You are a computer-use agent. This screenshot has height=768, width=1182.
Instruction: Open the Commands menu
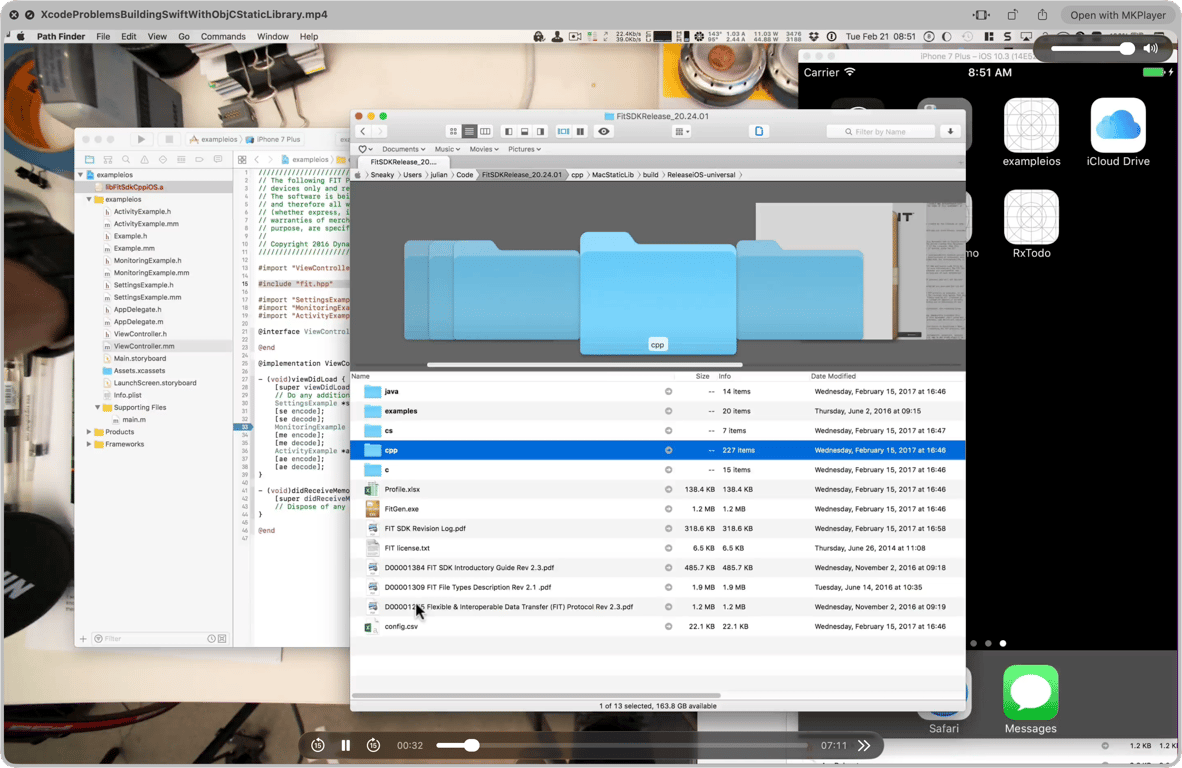click(223, 36)
